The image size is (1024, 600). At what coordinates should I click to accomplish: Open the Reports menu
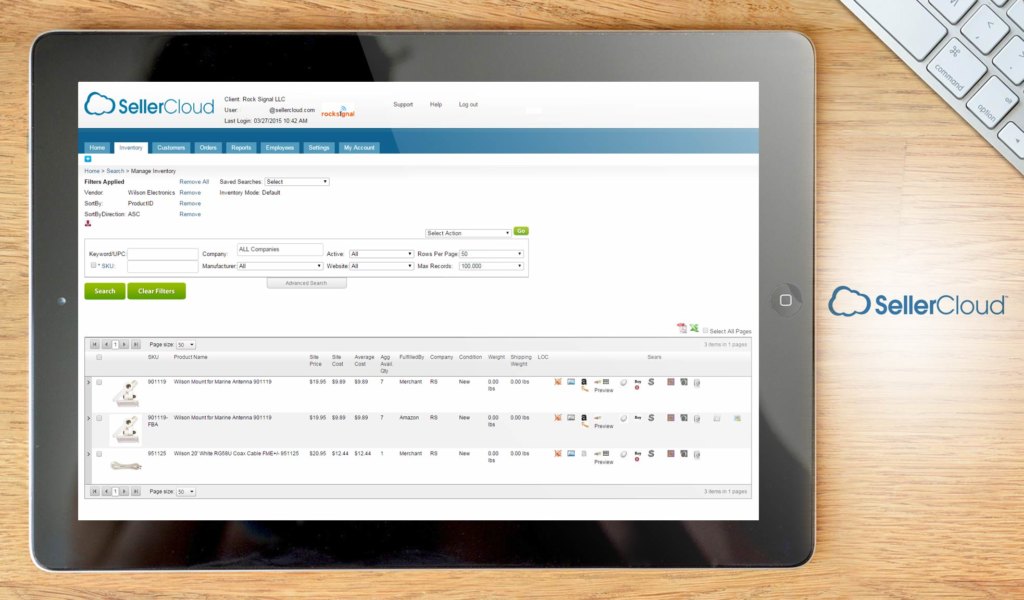coord(243,147)
